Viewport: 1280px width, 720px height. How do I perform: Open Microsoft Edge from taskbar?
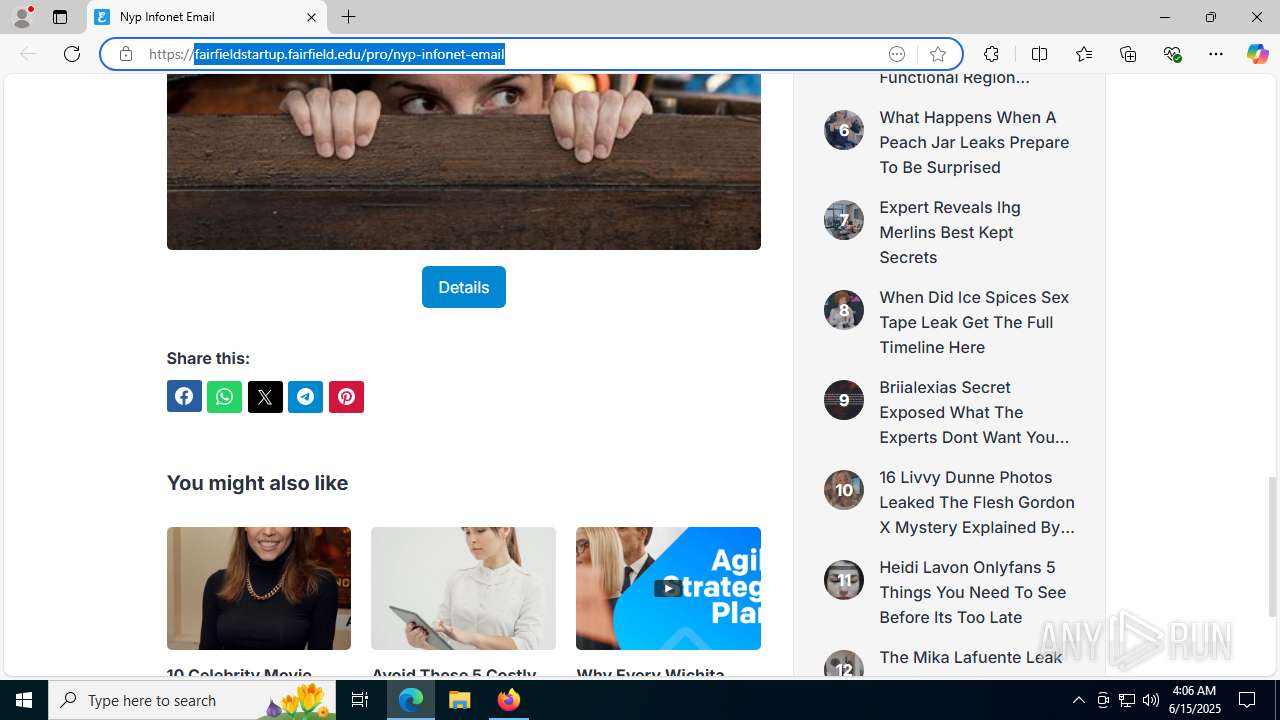(x=411, y=700)
